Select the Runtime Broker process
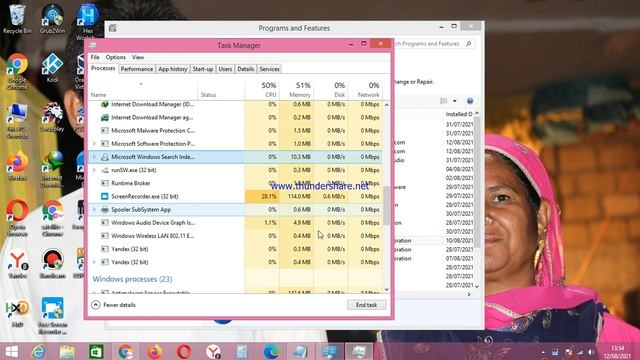This screenshot has height=360, width=640. tap(236, 183)
